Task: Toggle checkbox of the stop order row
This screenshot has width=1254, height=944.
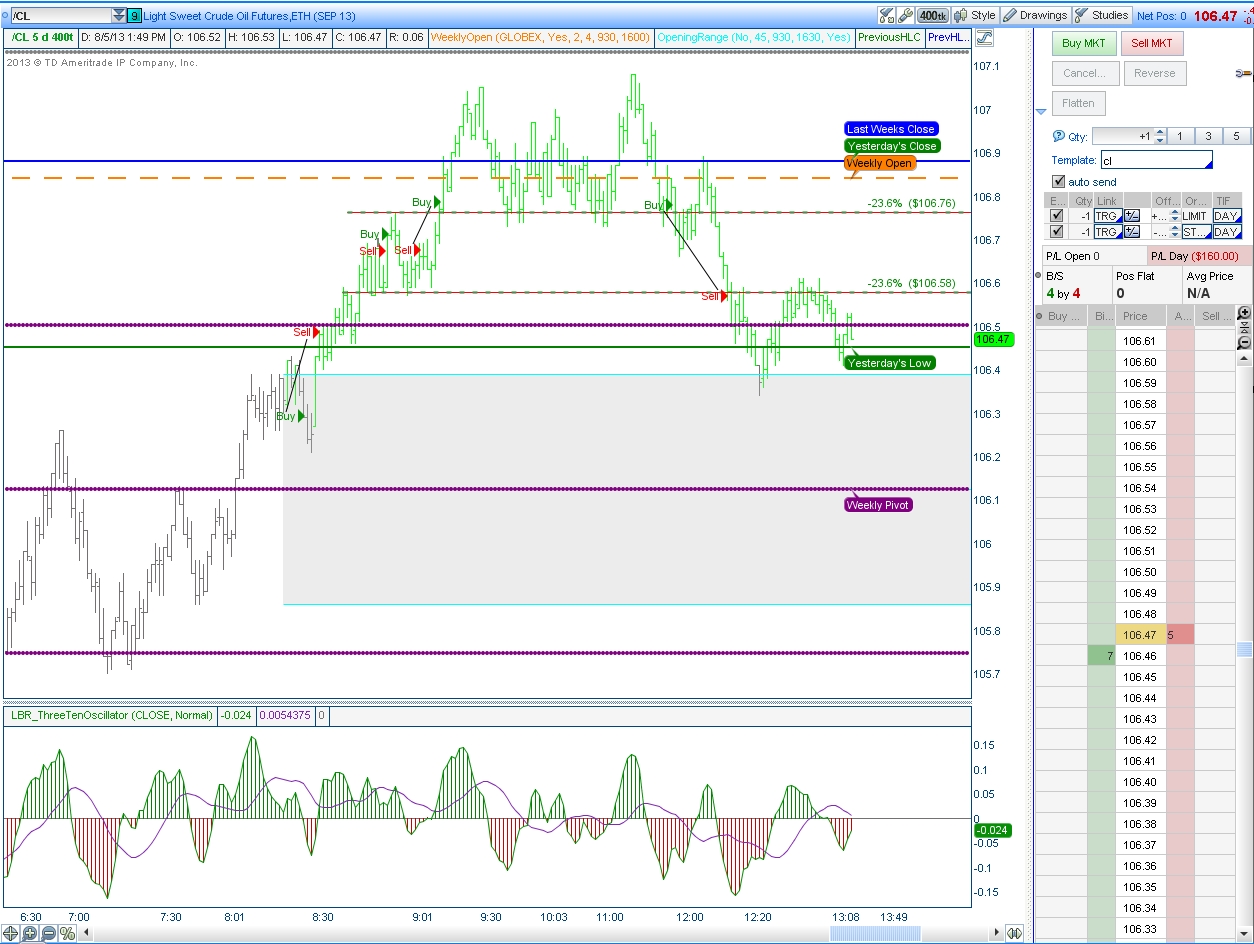Action: click(x=1057, y=232)
